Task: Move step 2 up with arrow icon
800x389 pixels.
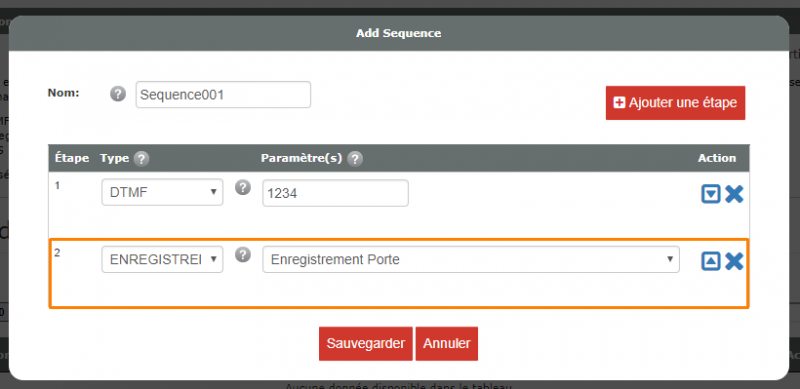Action: tap(711, 261)
